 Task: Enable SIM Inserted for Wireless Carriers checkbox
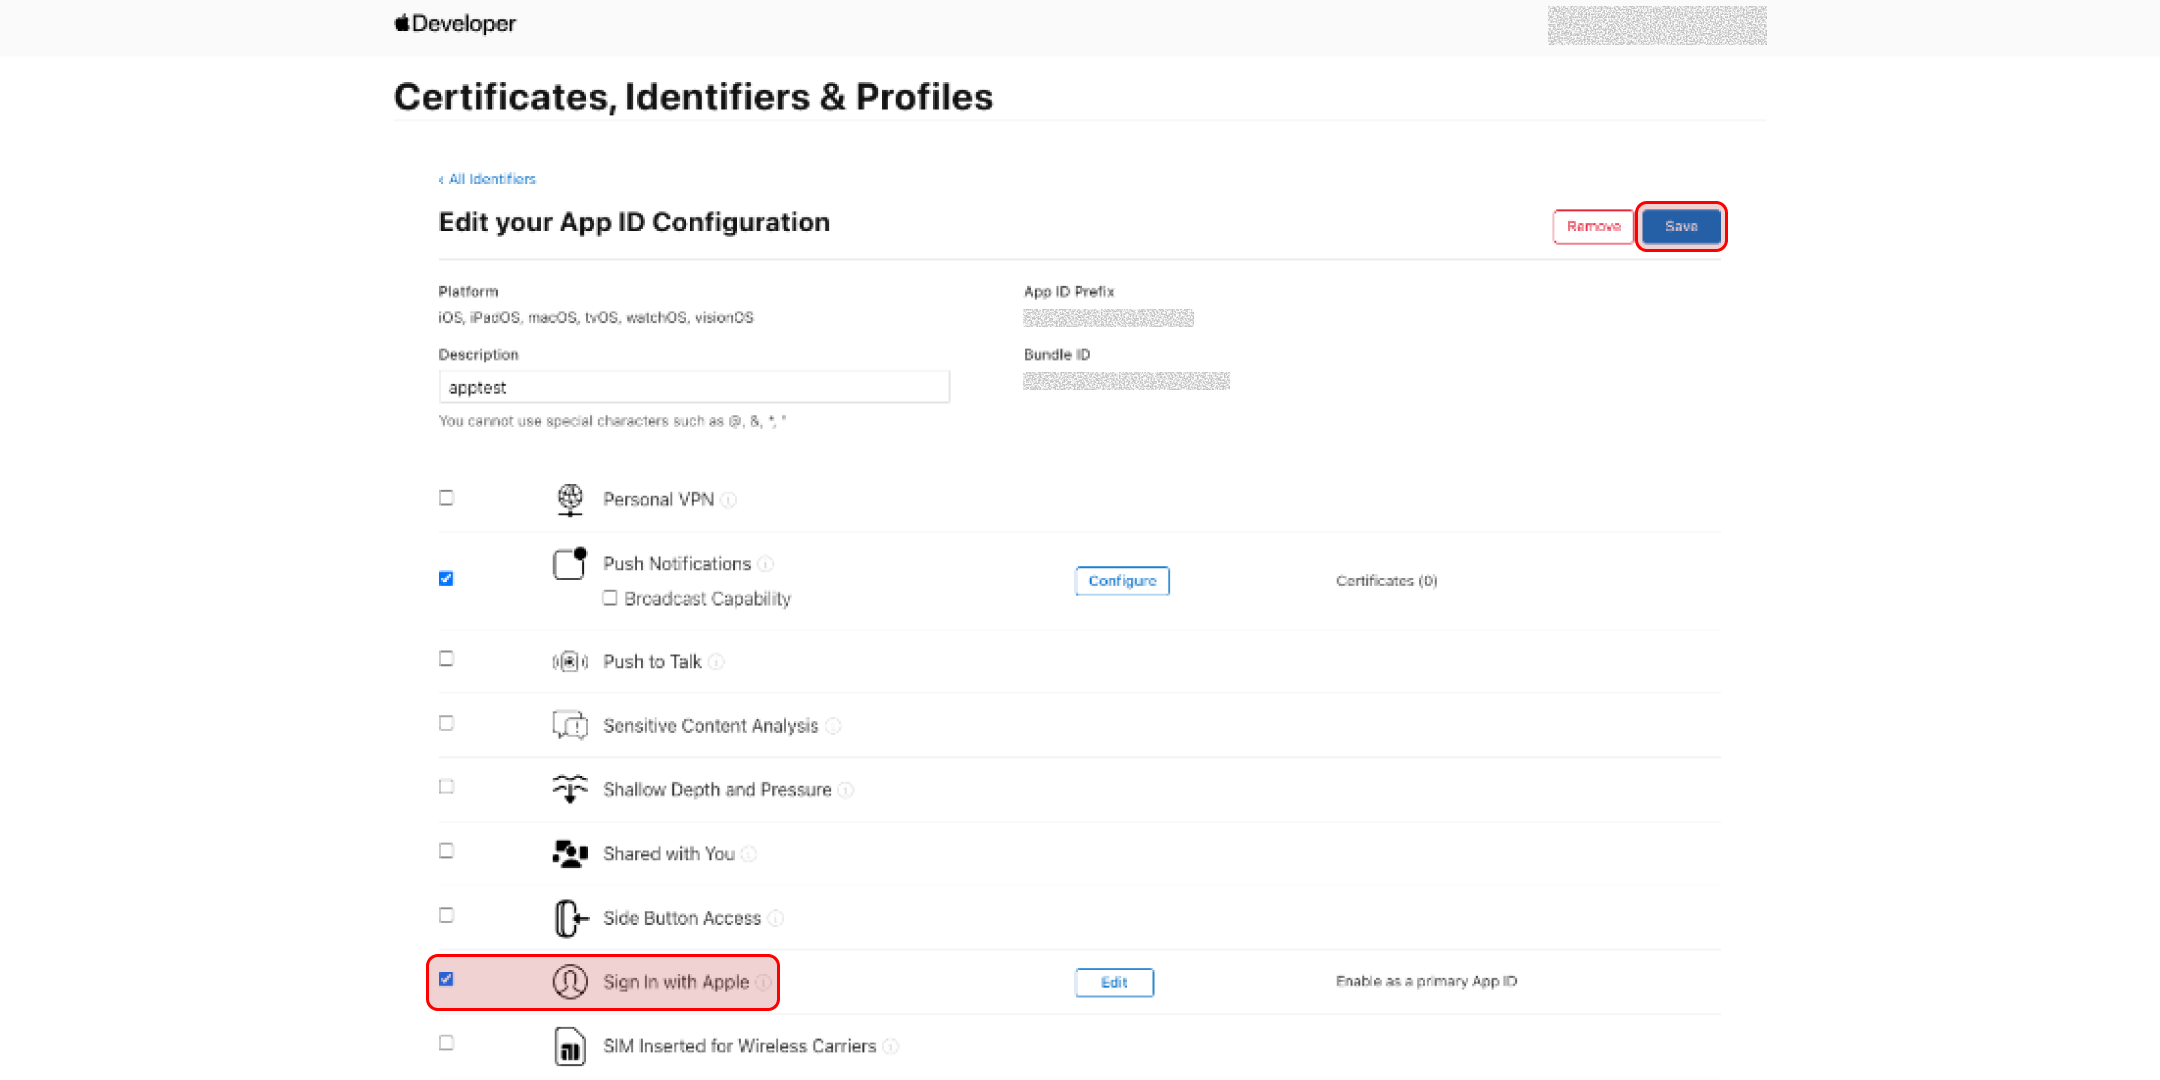[x=446, y=1043]
